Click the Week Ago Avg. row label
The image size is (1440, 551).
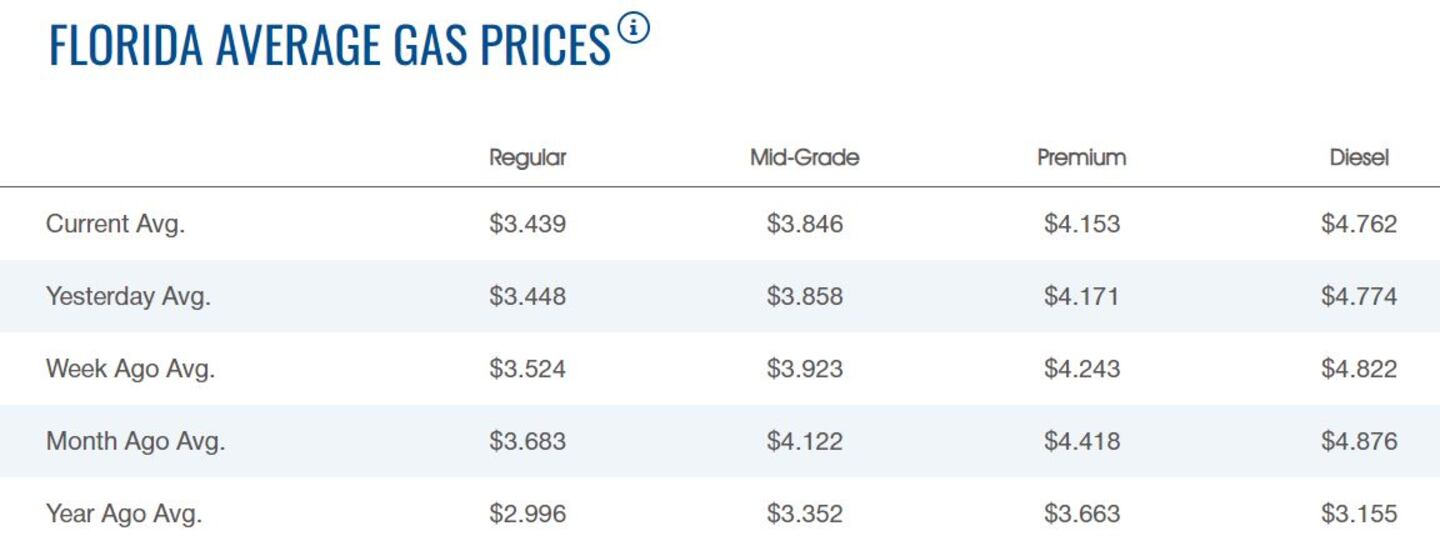tap(131, 369)
